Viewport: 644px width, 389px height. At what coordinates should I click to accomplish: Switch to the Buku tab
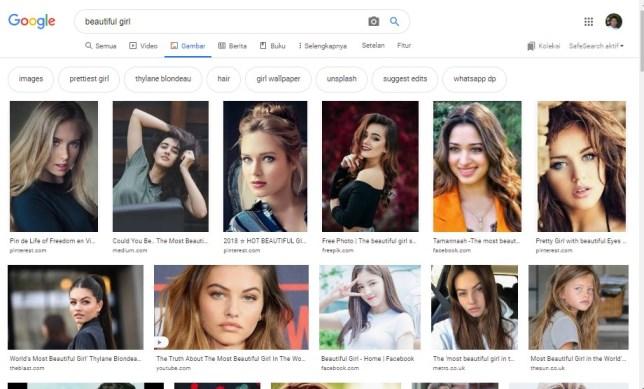click(273, 46)
